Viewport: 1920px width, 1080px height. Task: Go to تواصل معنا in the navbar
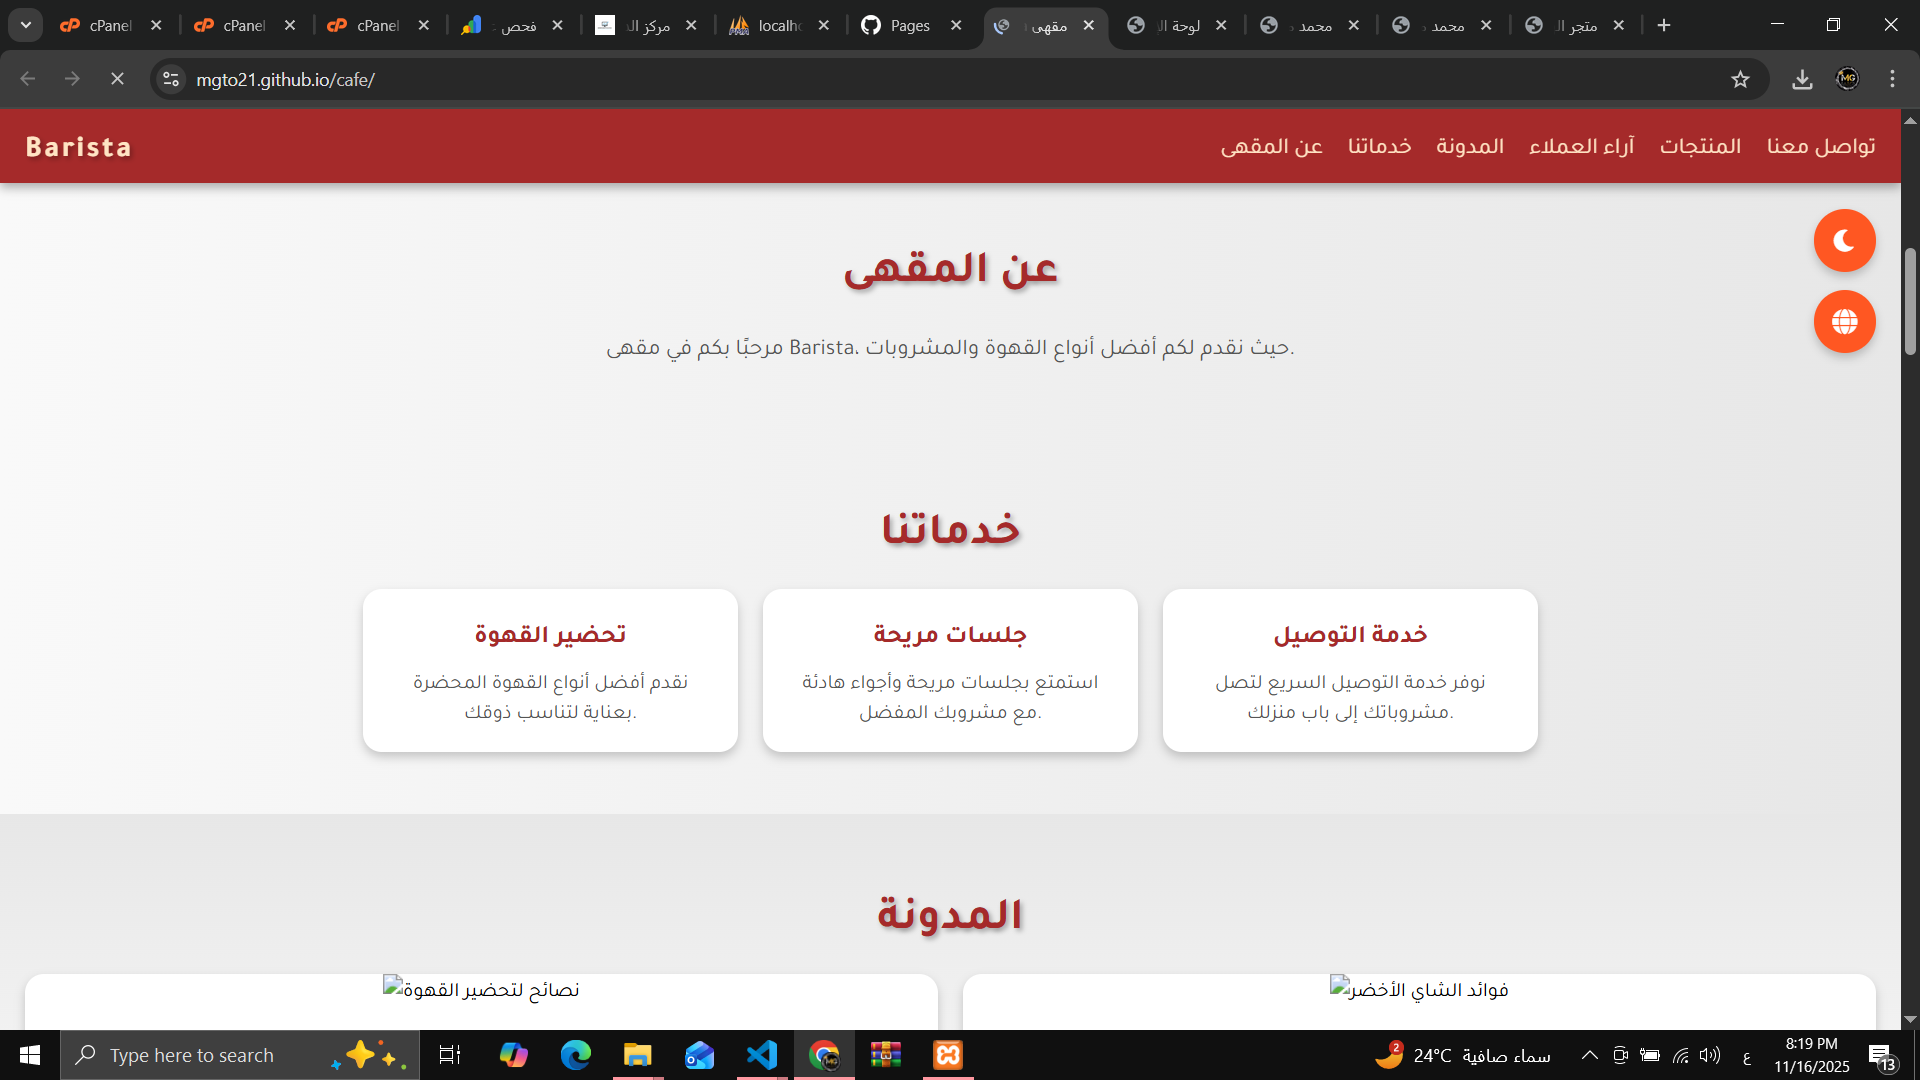tap(1820, 146)
